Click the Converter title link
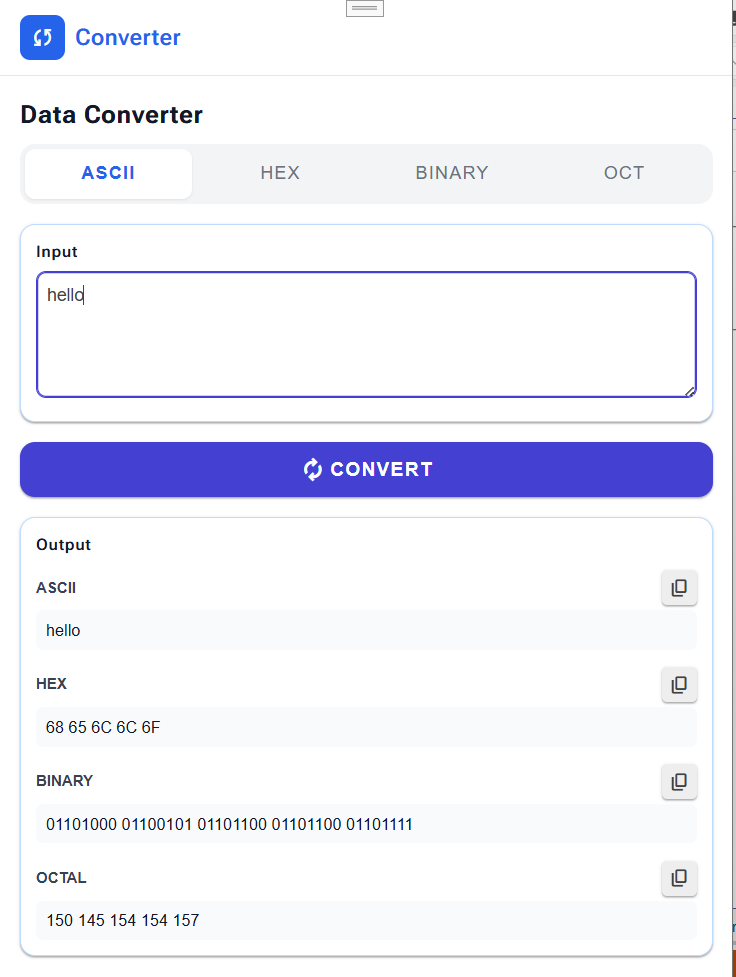The image size is (736, 977). click(x=128, y=38)
